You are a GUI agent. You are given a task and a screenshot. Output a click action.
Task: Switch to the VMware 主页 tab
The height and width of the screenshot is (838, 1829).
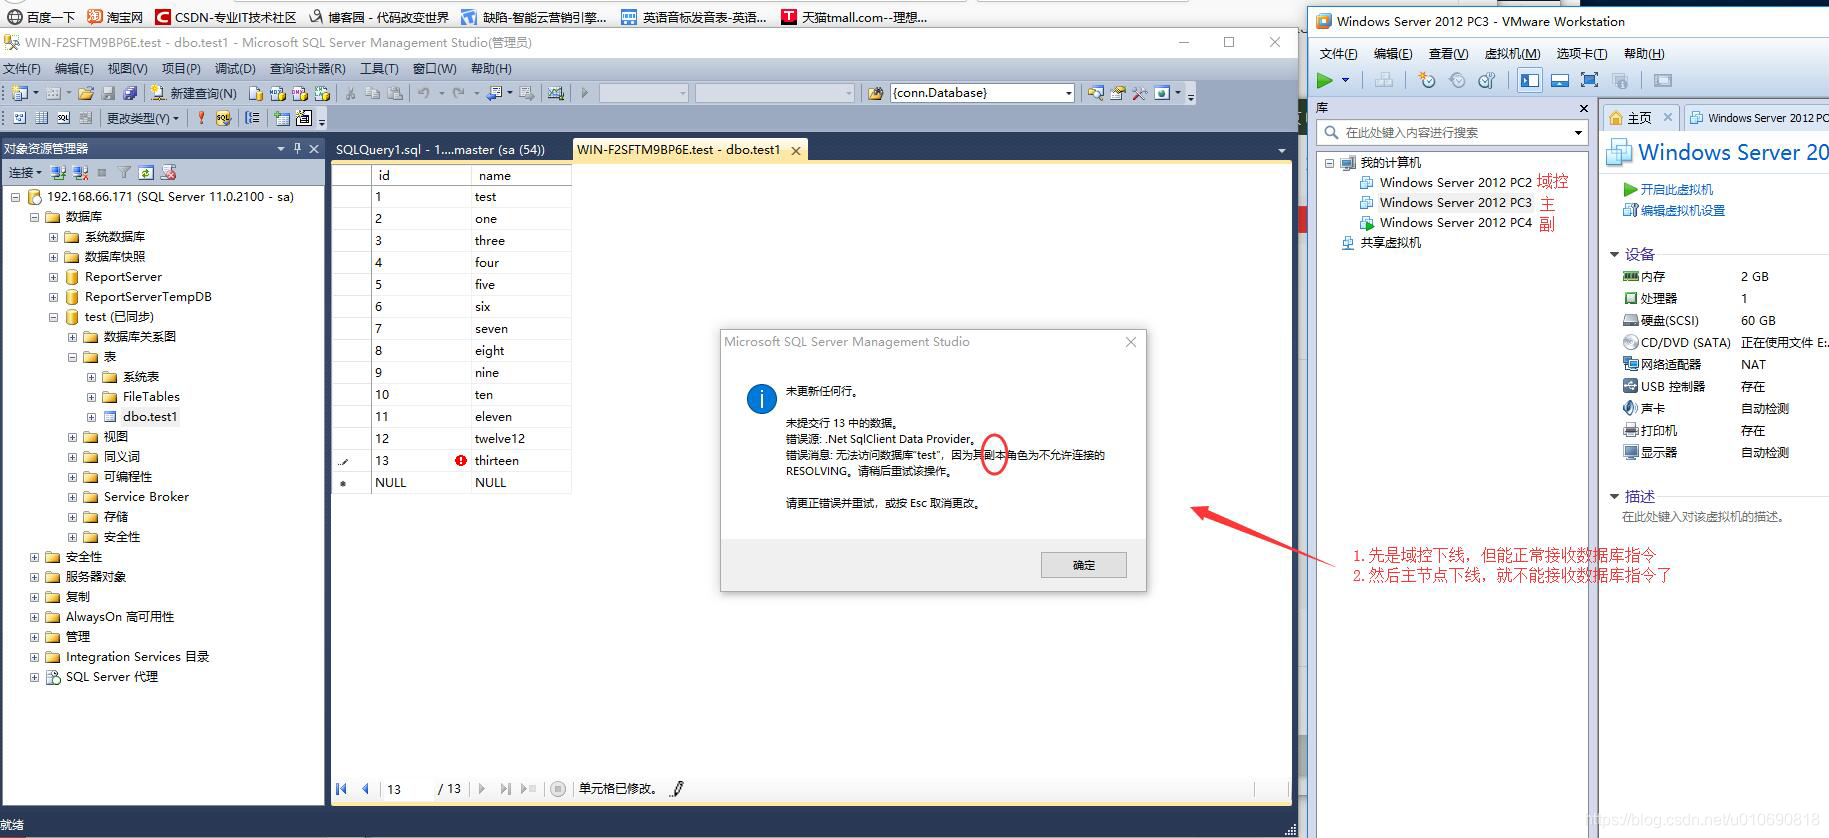(1639, 118)
